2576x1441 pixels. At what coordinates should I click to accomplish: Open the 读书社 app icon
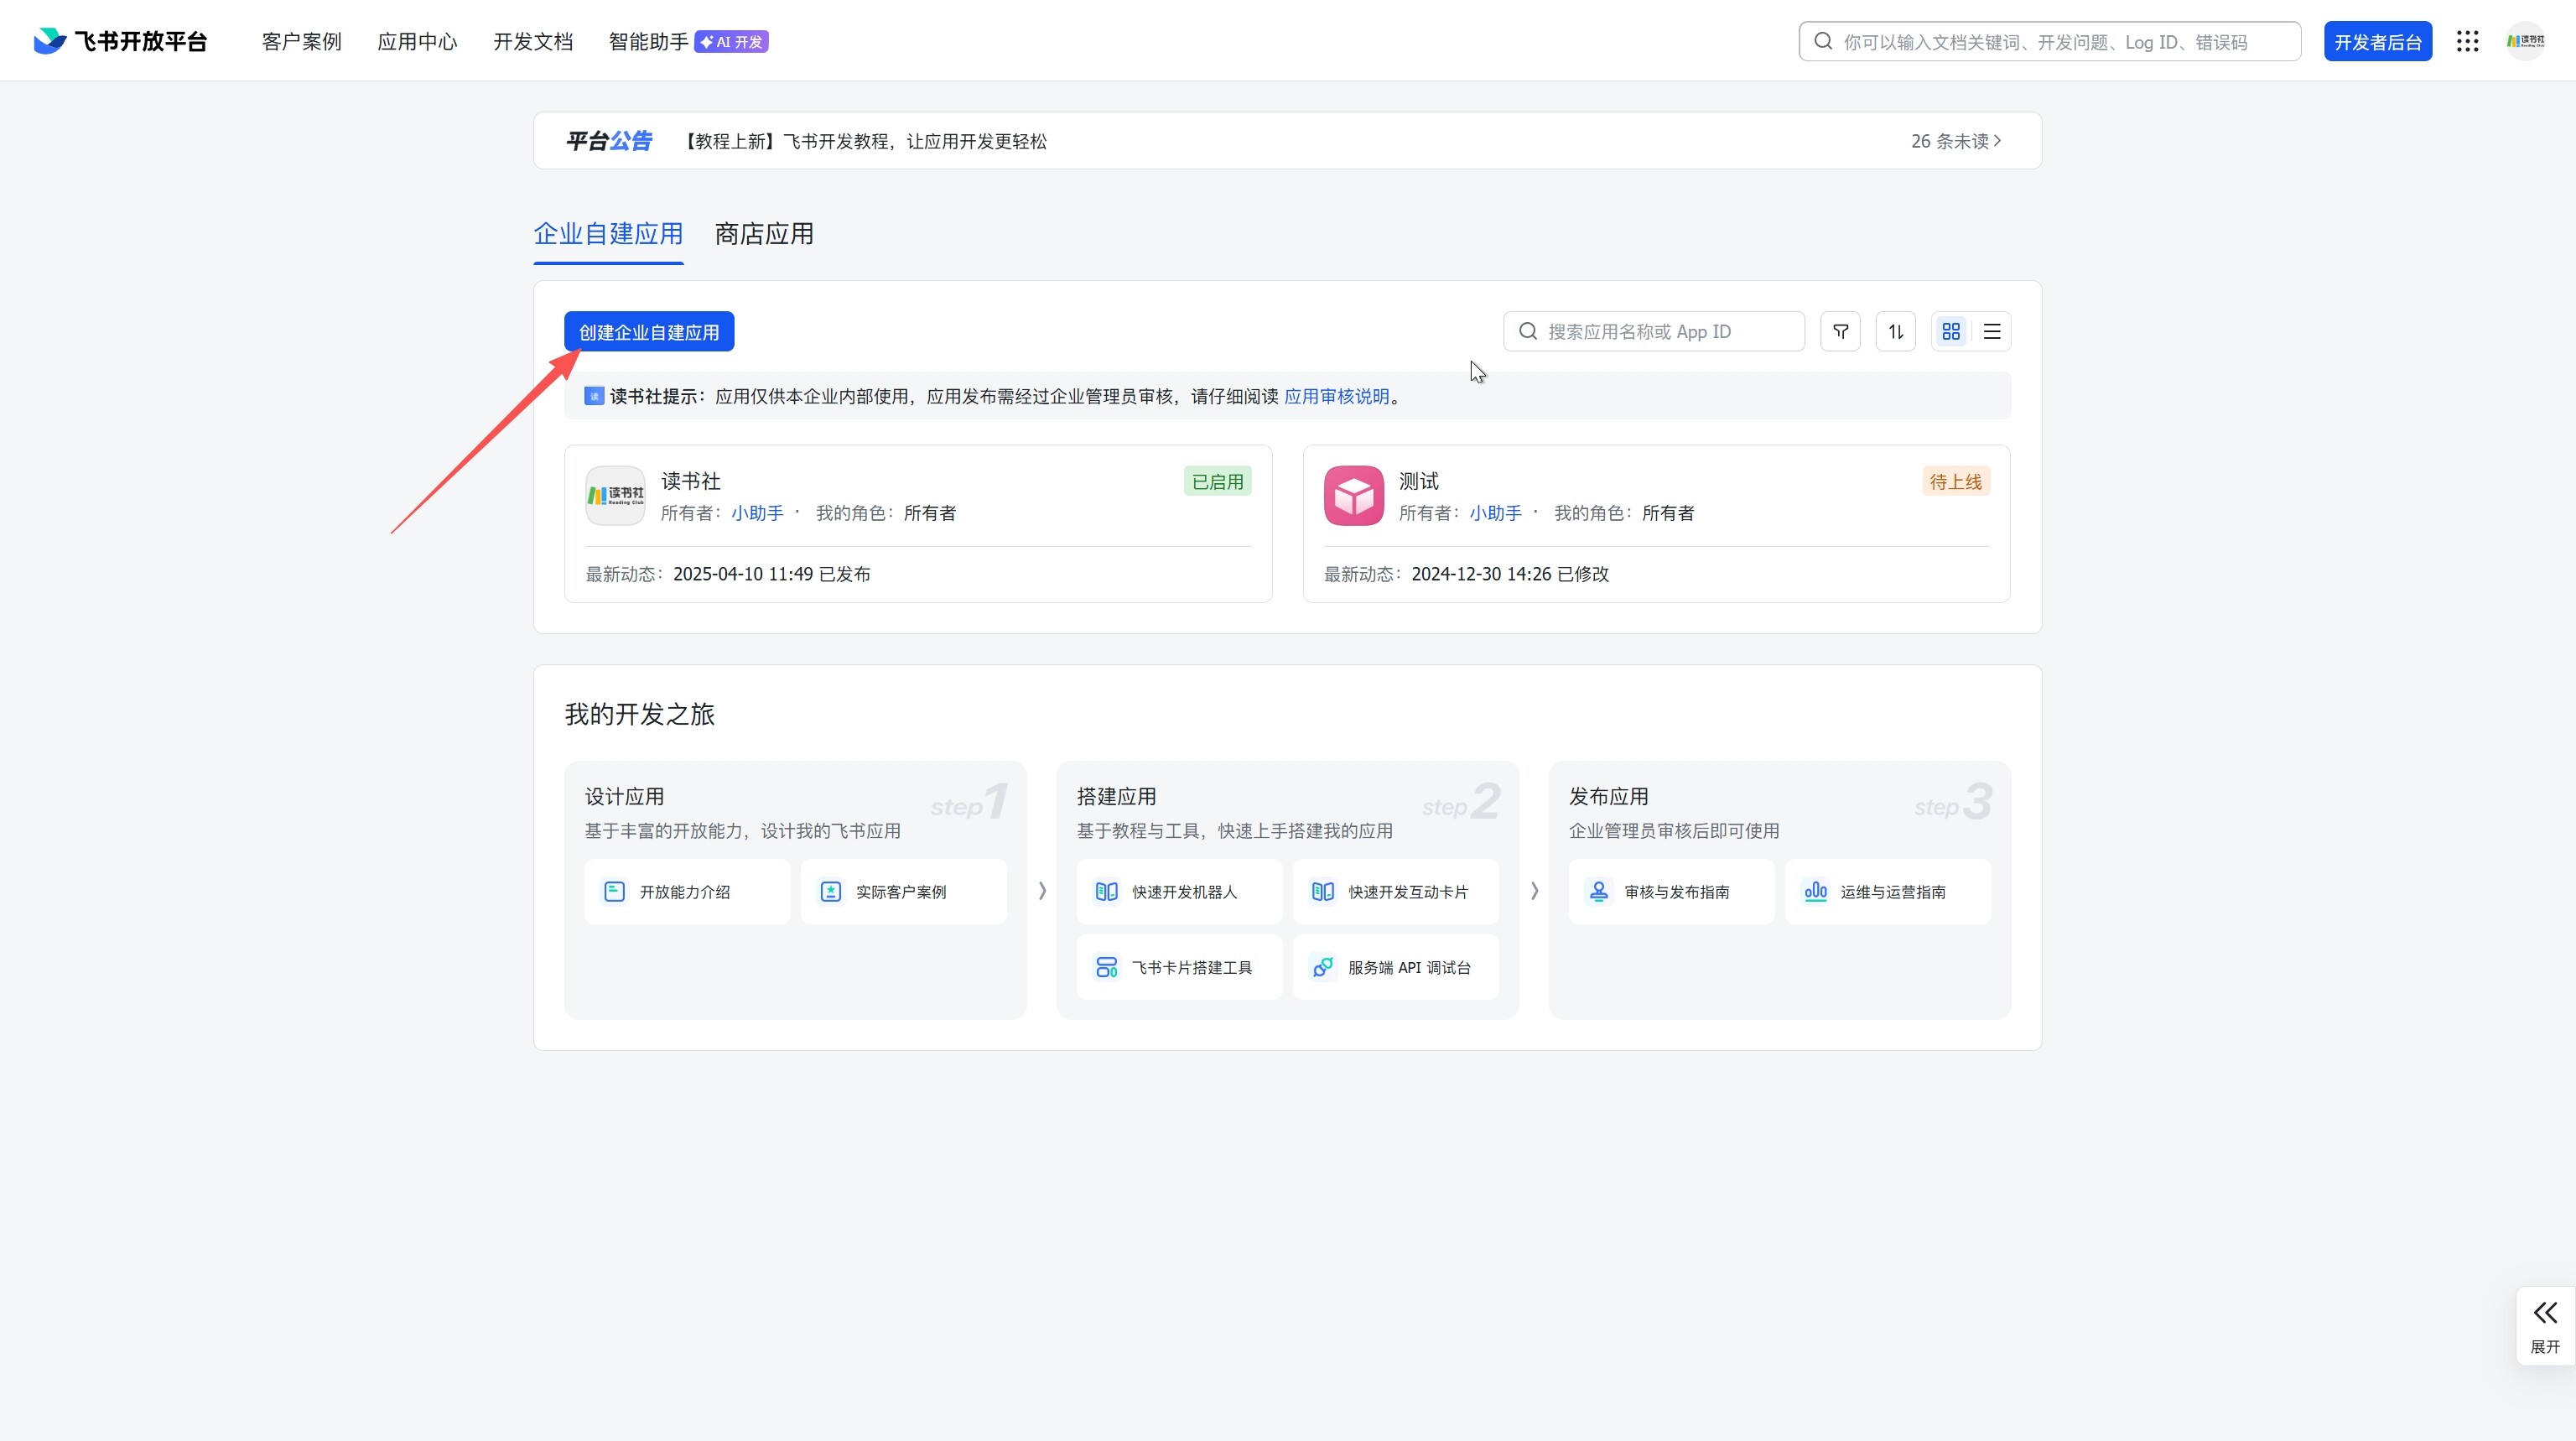(x=615, y=496)
